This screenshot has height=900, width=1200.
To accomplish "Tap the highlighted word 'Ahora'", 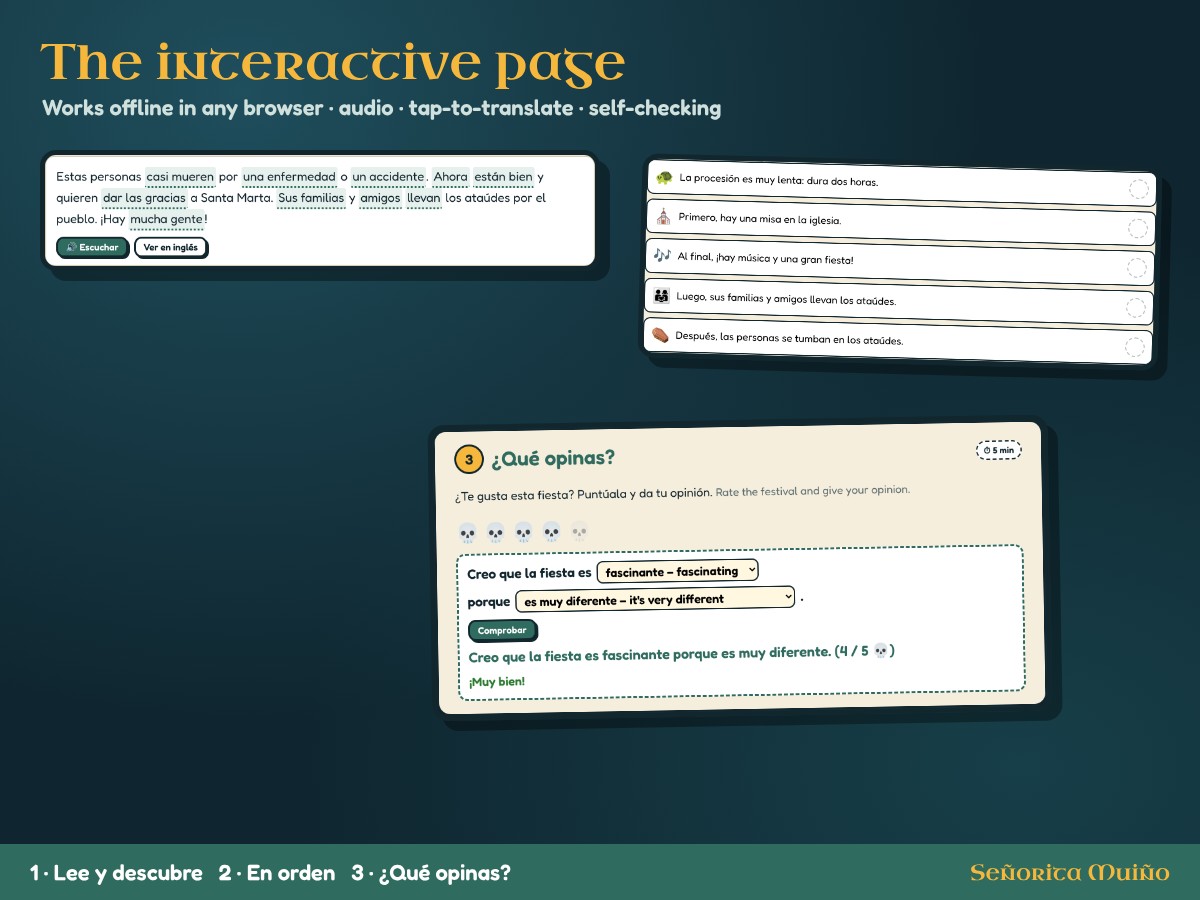I will pos(450,177).
